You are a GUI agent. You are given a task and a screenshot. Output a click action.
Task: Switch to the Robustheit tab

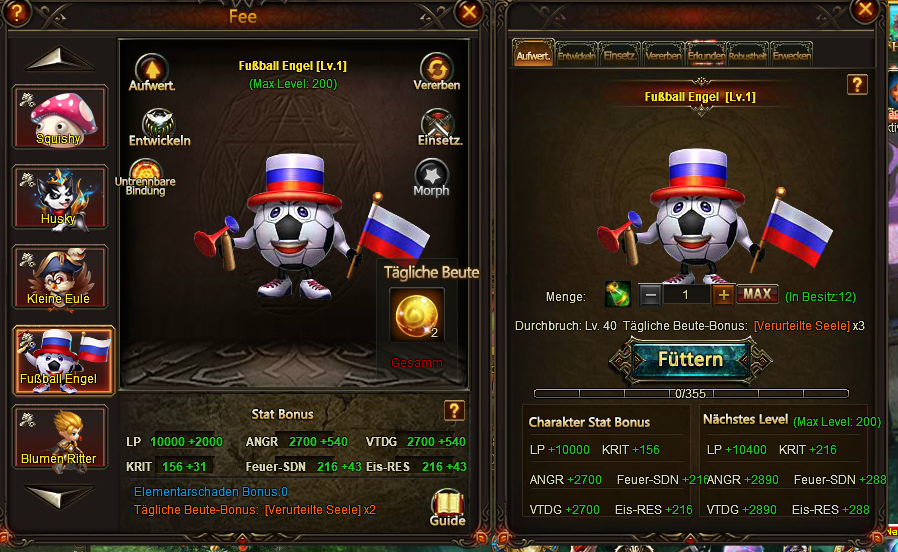(x=748, y=54)
